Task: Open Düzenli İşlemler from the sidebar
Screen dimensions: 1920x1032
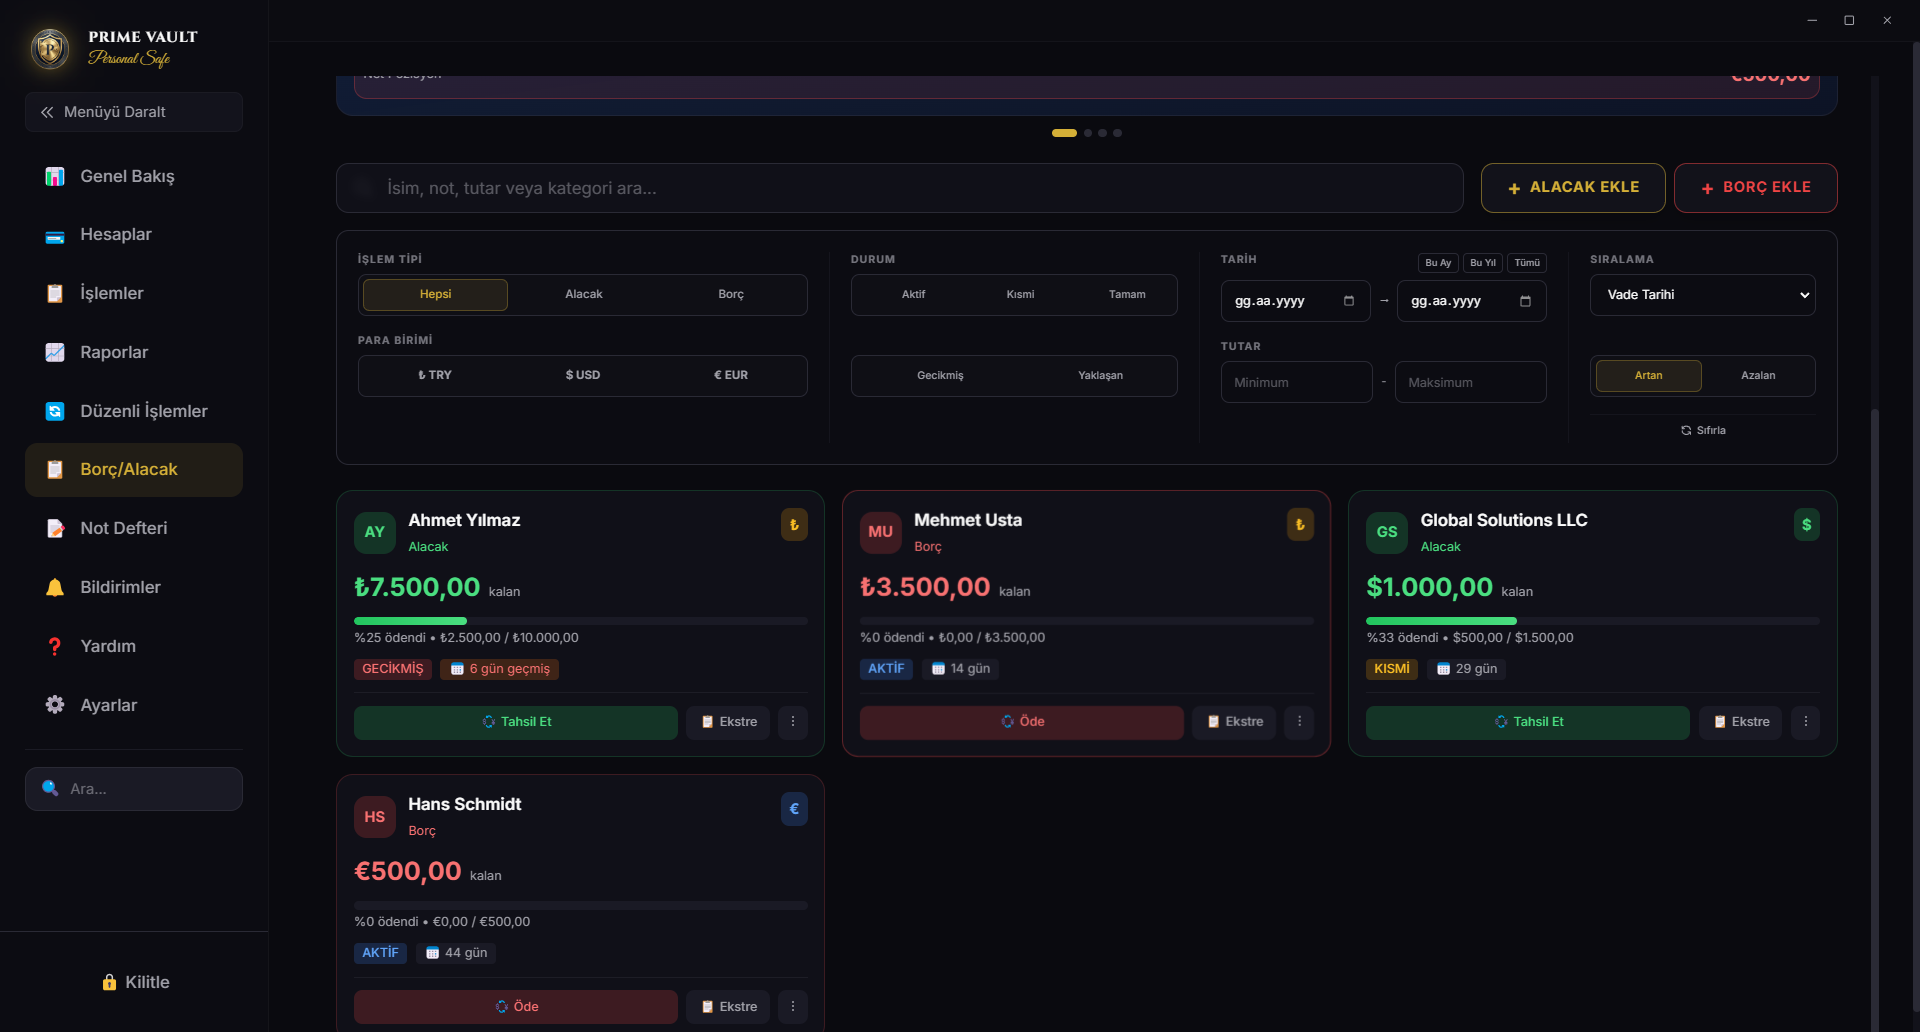Action: click(x=143, y=411)
